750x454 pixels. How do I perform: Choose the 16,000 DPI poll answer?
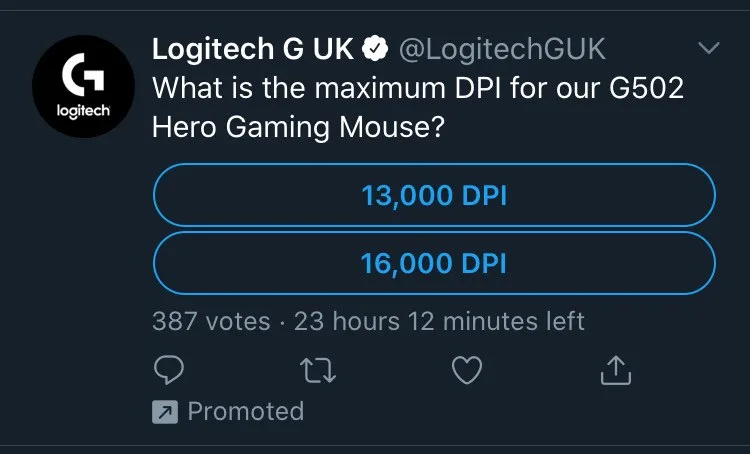[x=434, y=264]
